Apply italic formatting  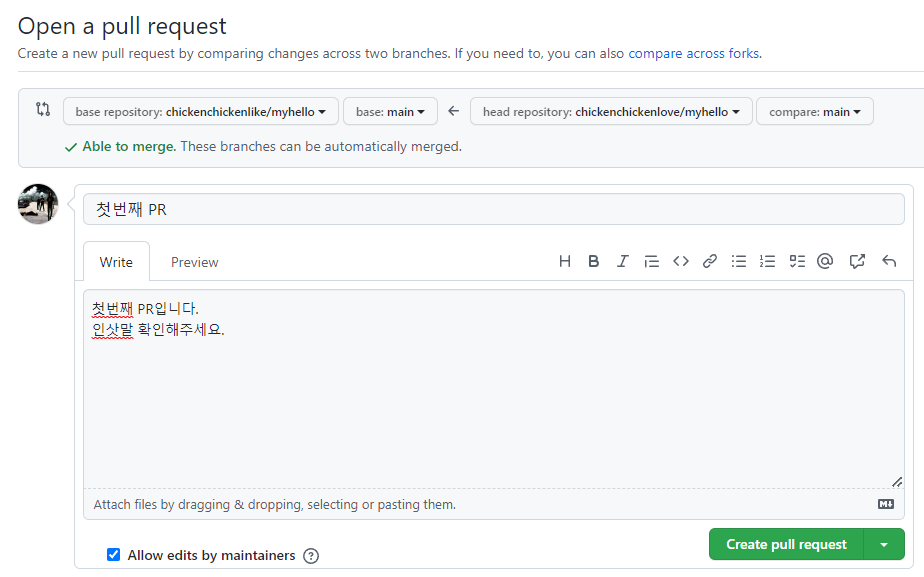(622, 261)
